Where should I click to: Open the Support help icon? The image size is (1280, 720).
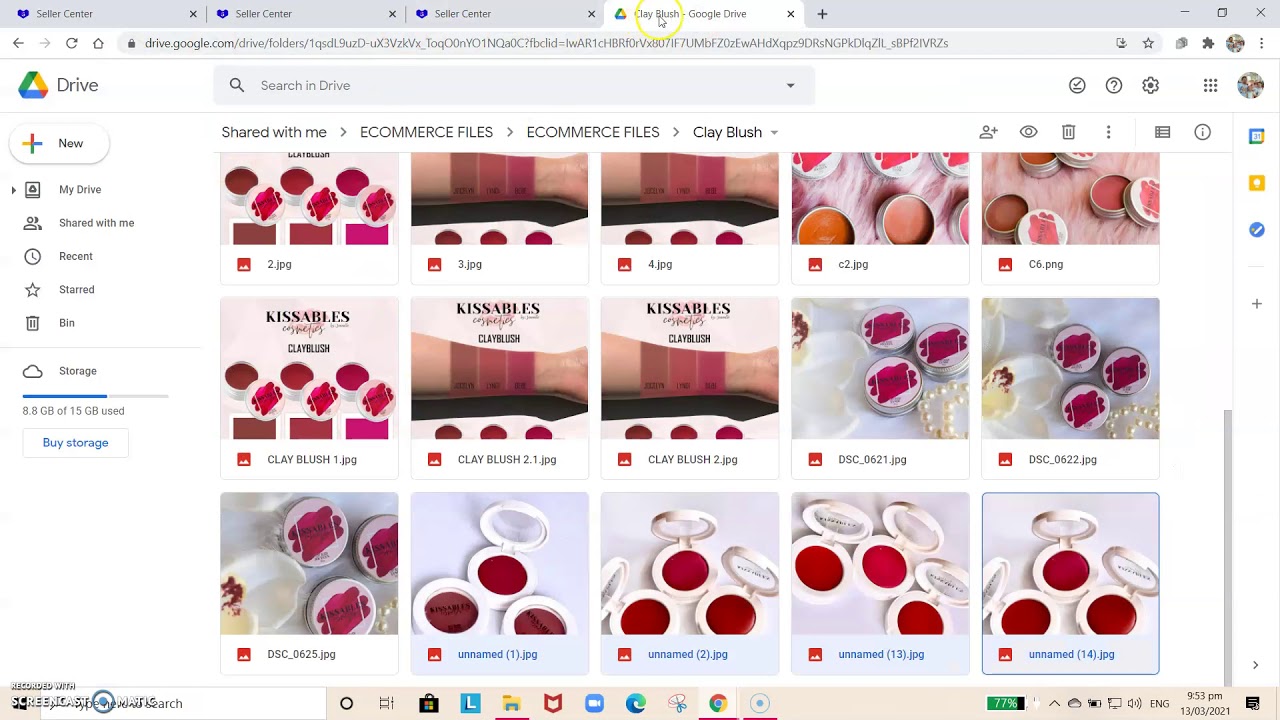[x=1114, y=85]
